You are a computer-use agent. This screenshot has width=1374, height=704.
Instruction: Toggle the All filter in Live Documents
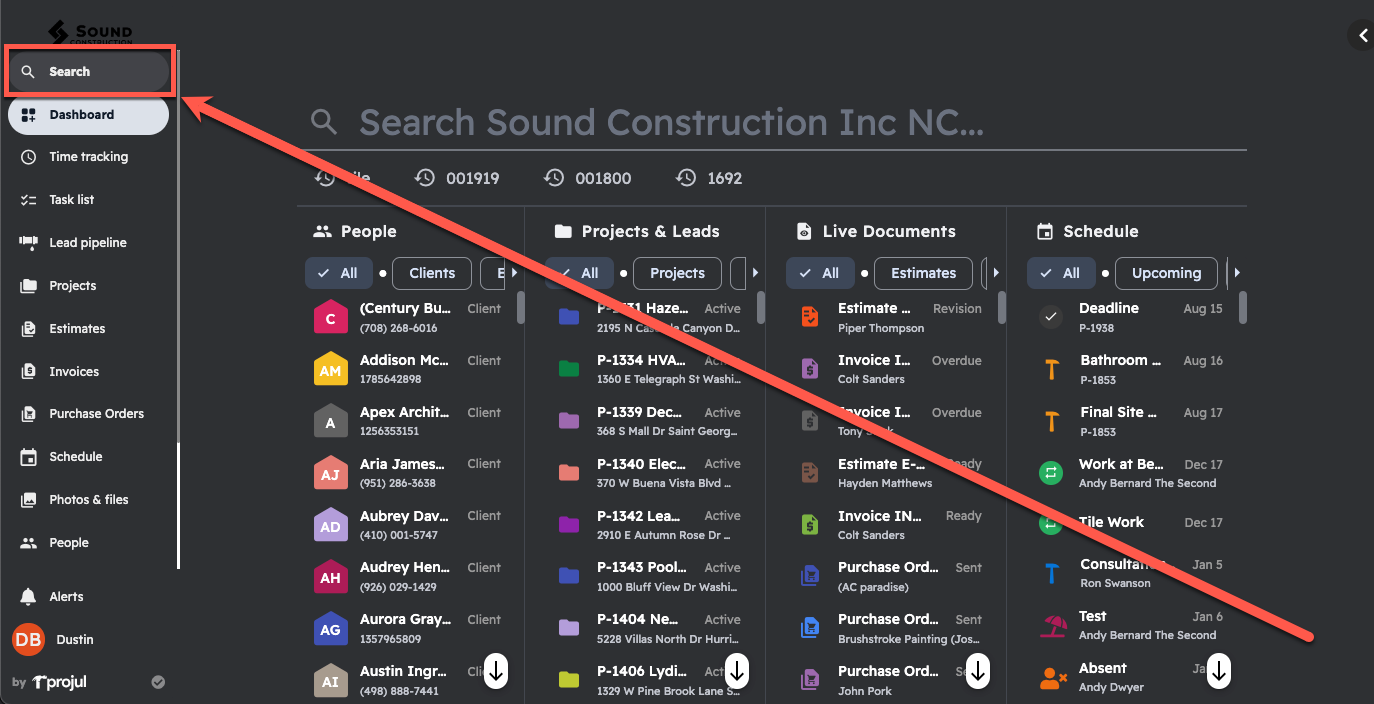[819, 273]
